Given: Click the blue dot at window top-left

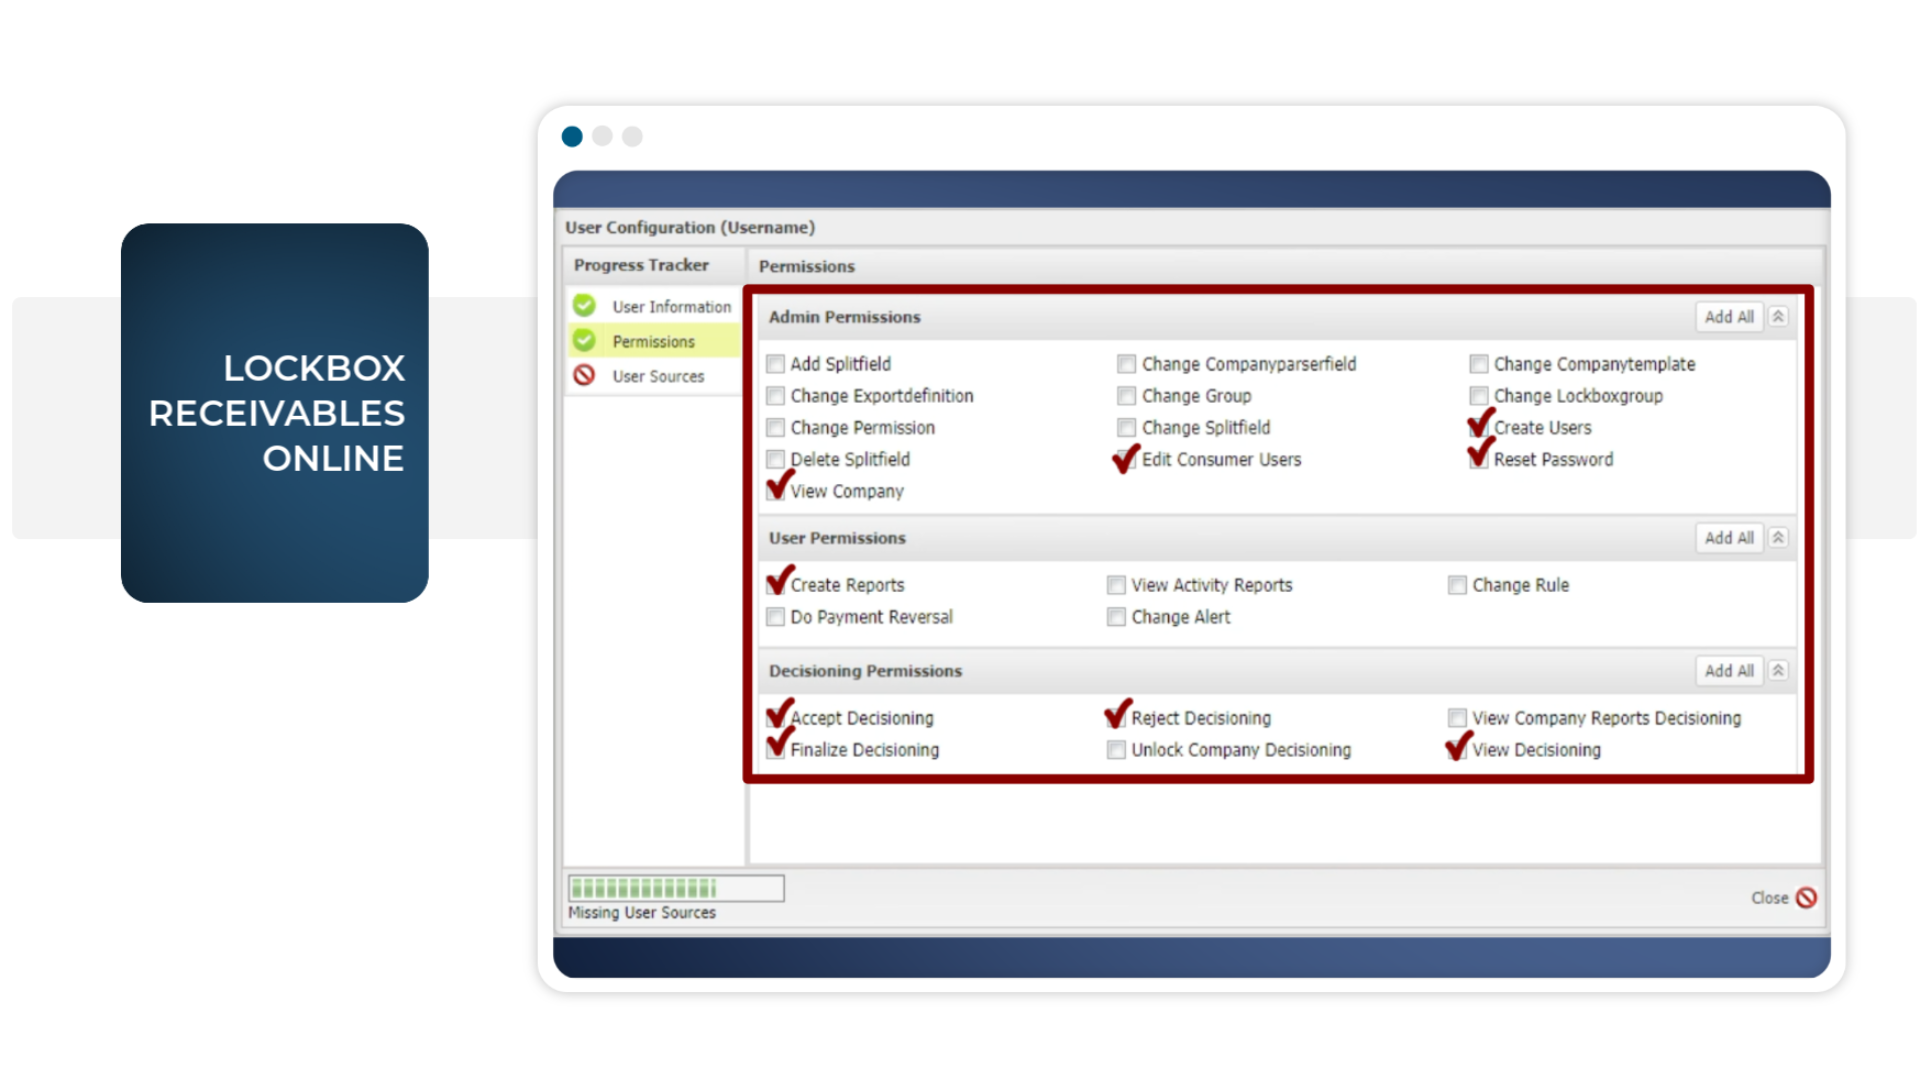Looking at the screenshot, I should (x=572, y=136).
